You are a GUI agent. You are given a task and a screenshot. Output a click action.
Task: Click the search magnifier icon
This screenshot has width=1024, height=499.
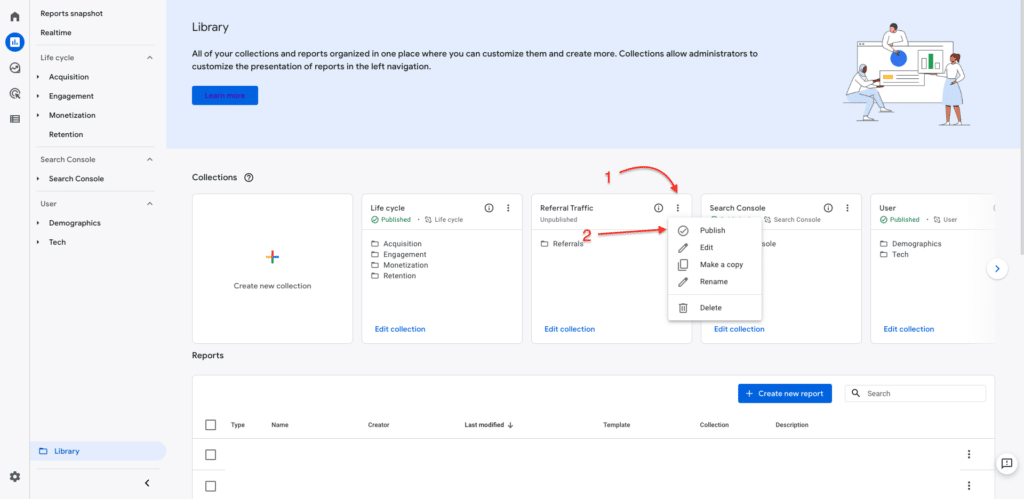coord(856,393)
